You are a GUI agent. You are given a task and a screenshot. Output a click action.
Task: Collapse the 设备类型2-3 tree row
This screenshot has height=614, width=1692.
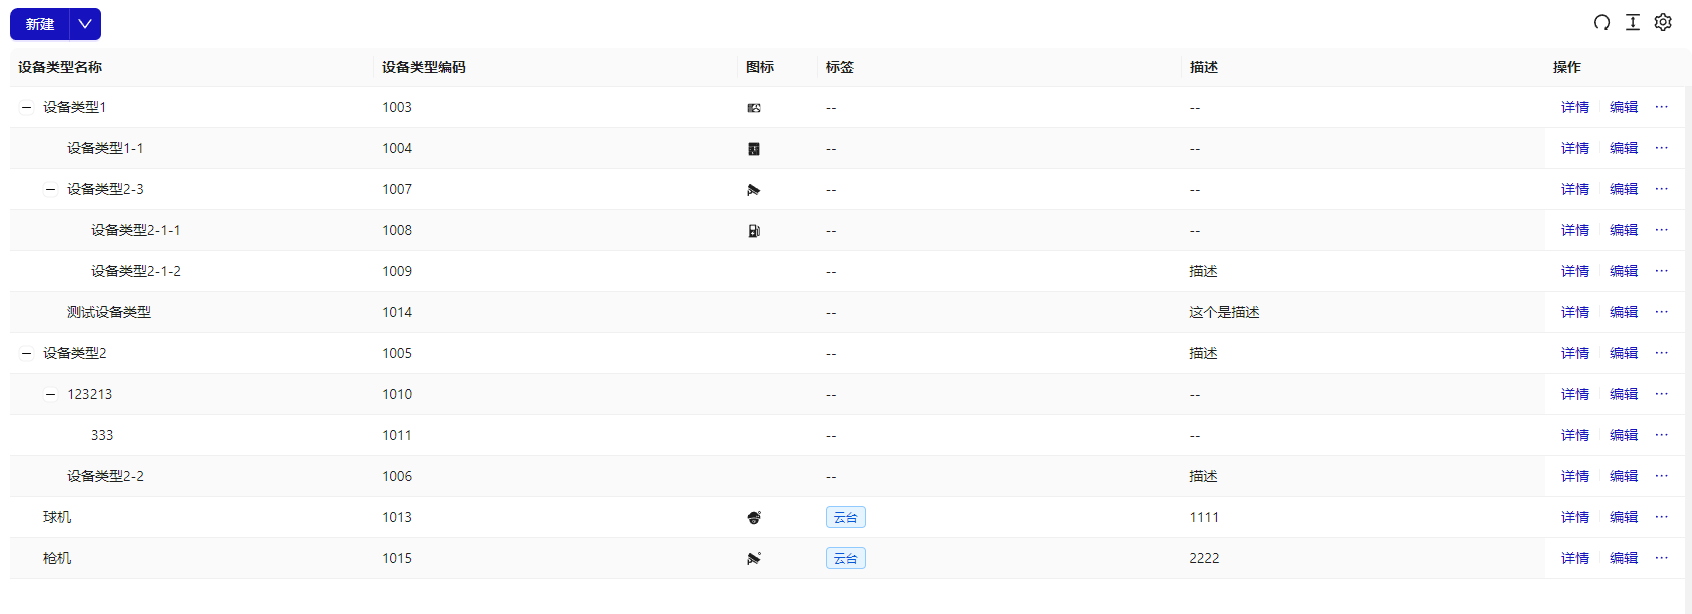point(51,189)
